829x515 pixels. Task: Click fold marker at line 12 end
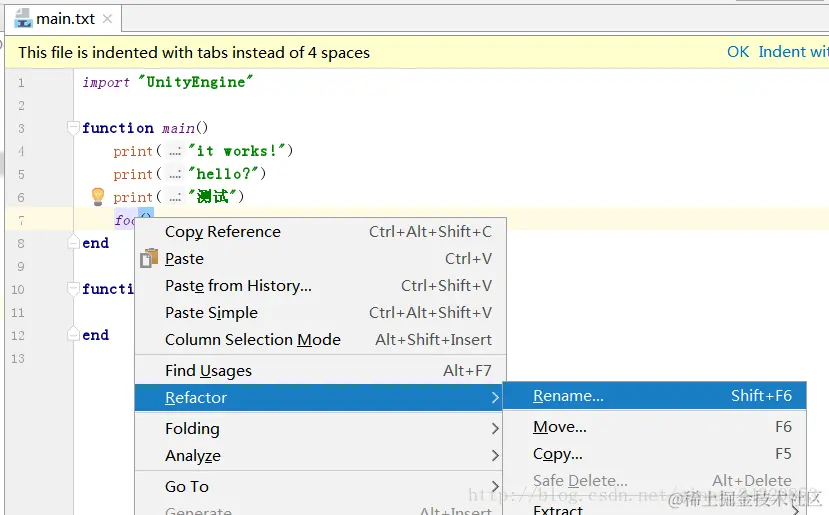pos(73,335)
